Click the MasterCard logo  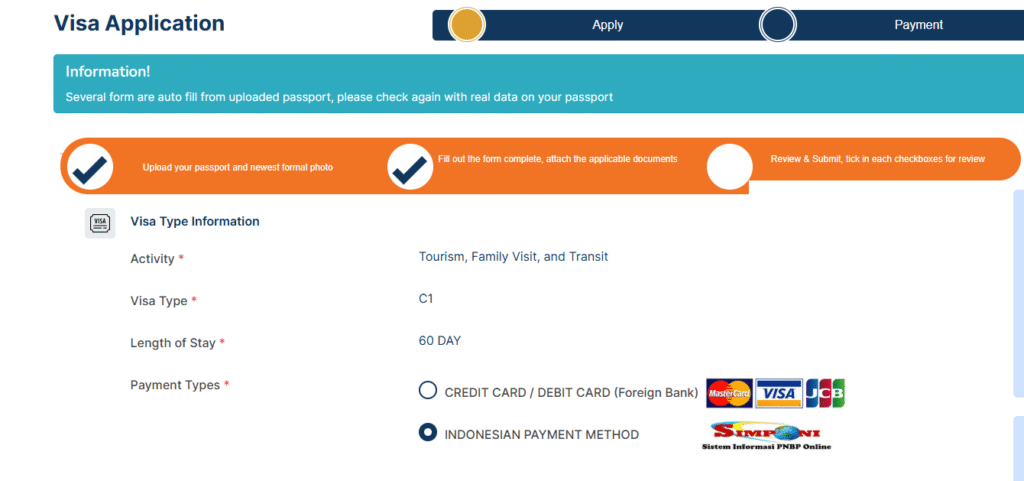729,394
